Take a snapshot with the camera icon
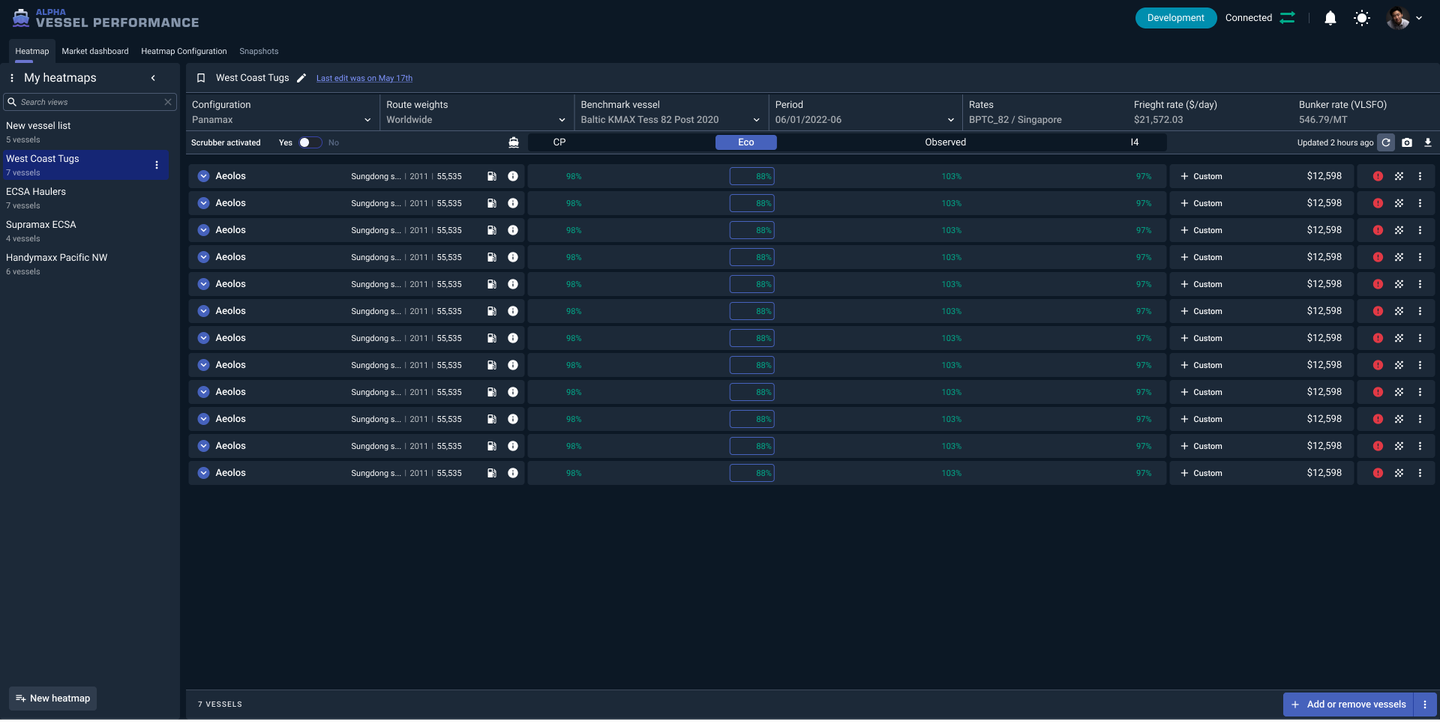This screenshot has height=724, width=1440. [1407, 142]
